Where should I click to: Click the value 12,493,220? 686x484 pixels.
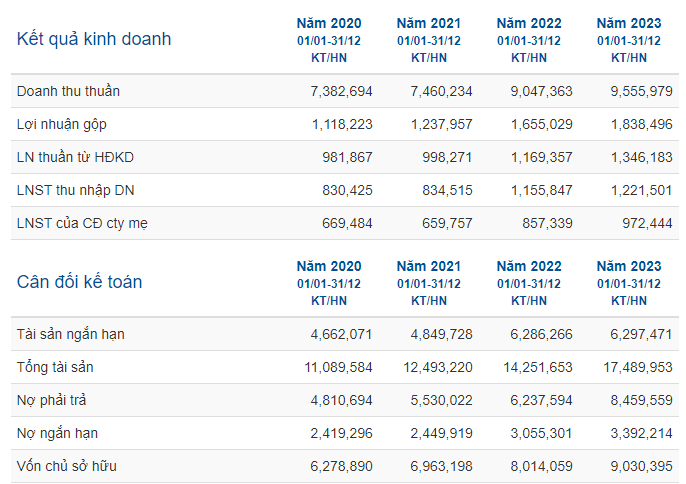tap(438, 368)
